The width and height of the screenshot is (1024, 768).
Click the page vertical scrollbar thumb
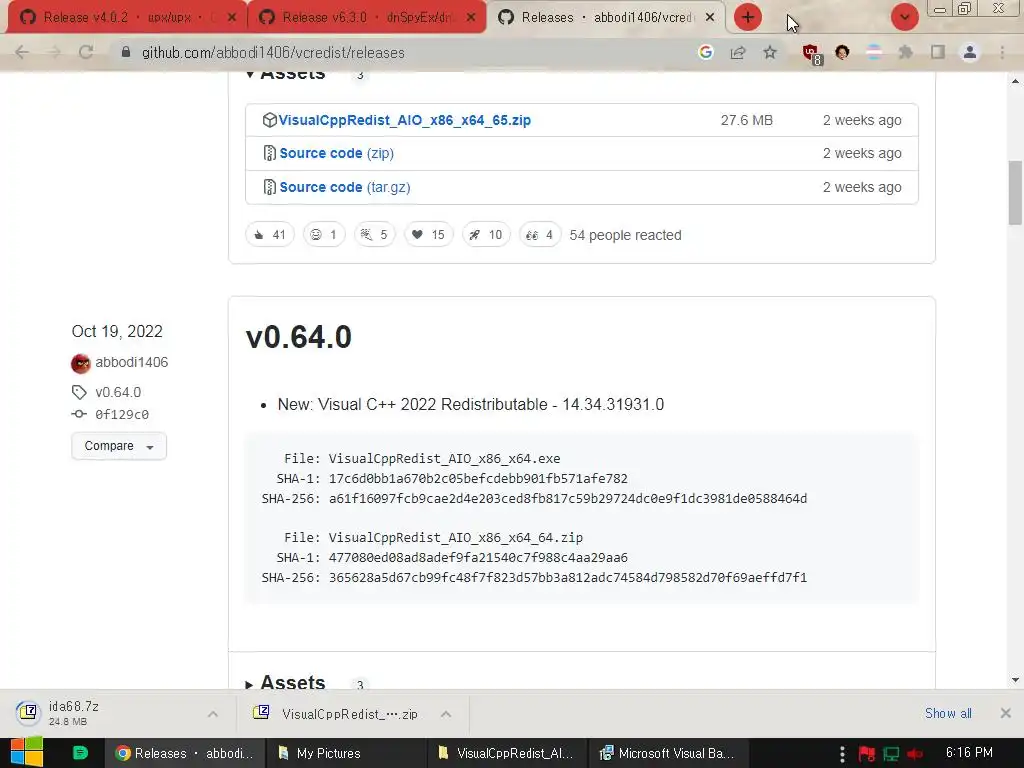1015,193
